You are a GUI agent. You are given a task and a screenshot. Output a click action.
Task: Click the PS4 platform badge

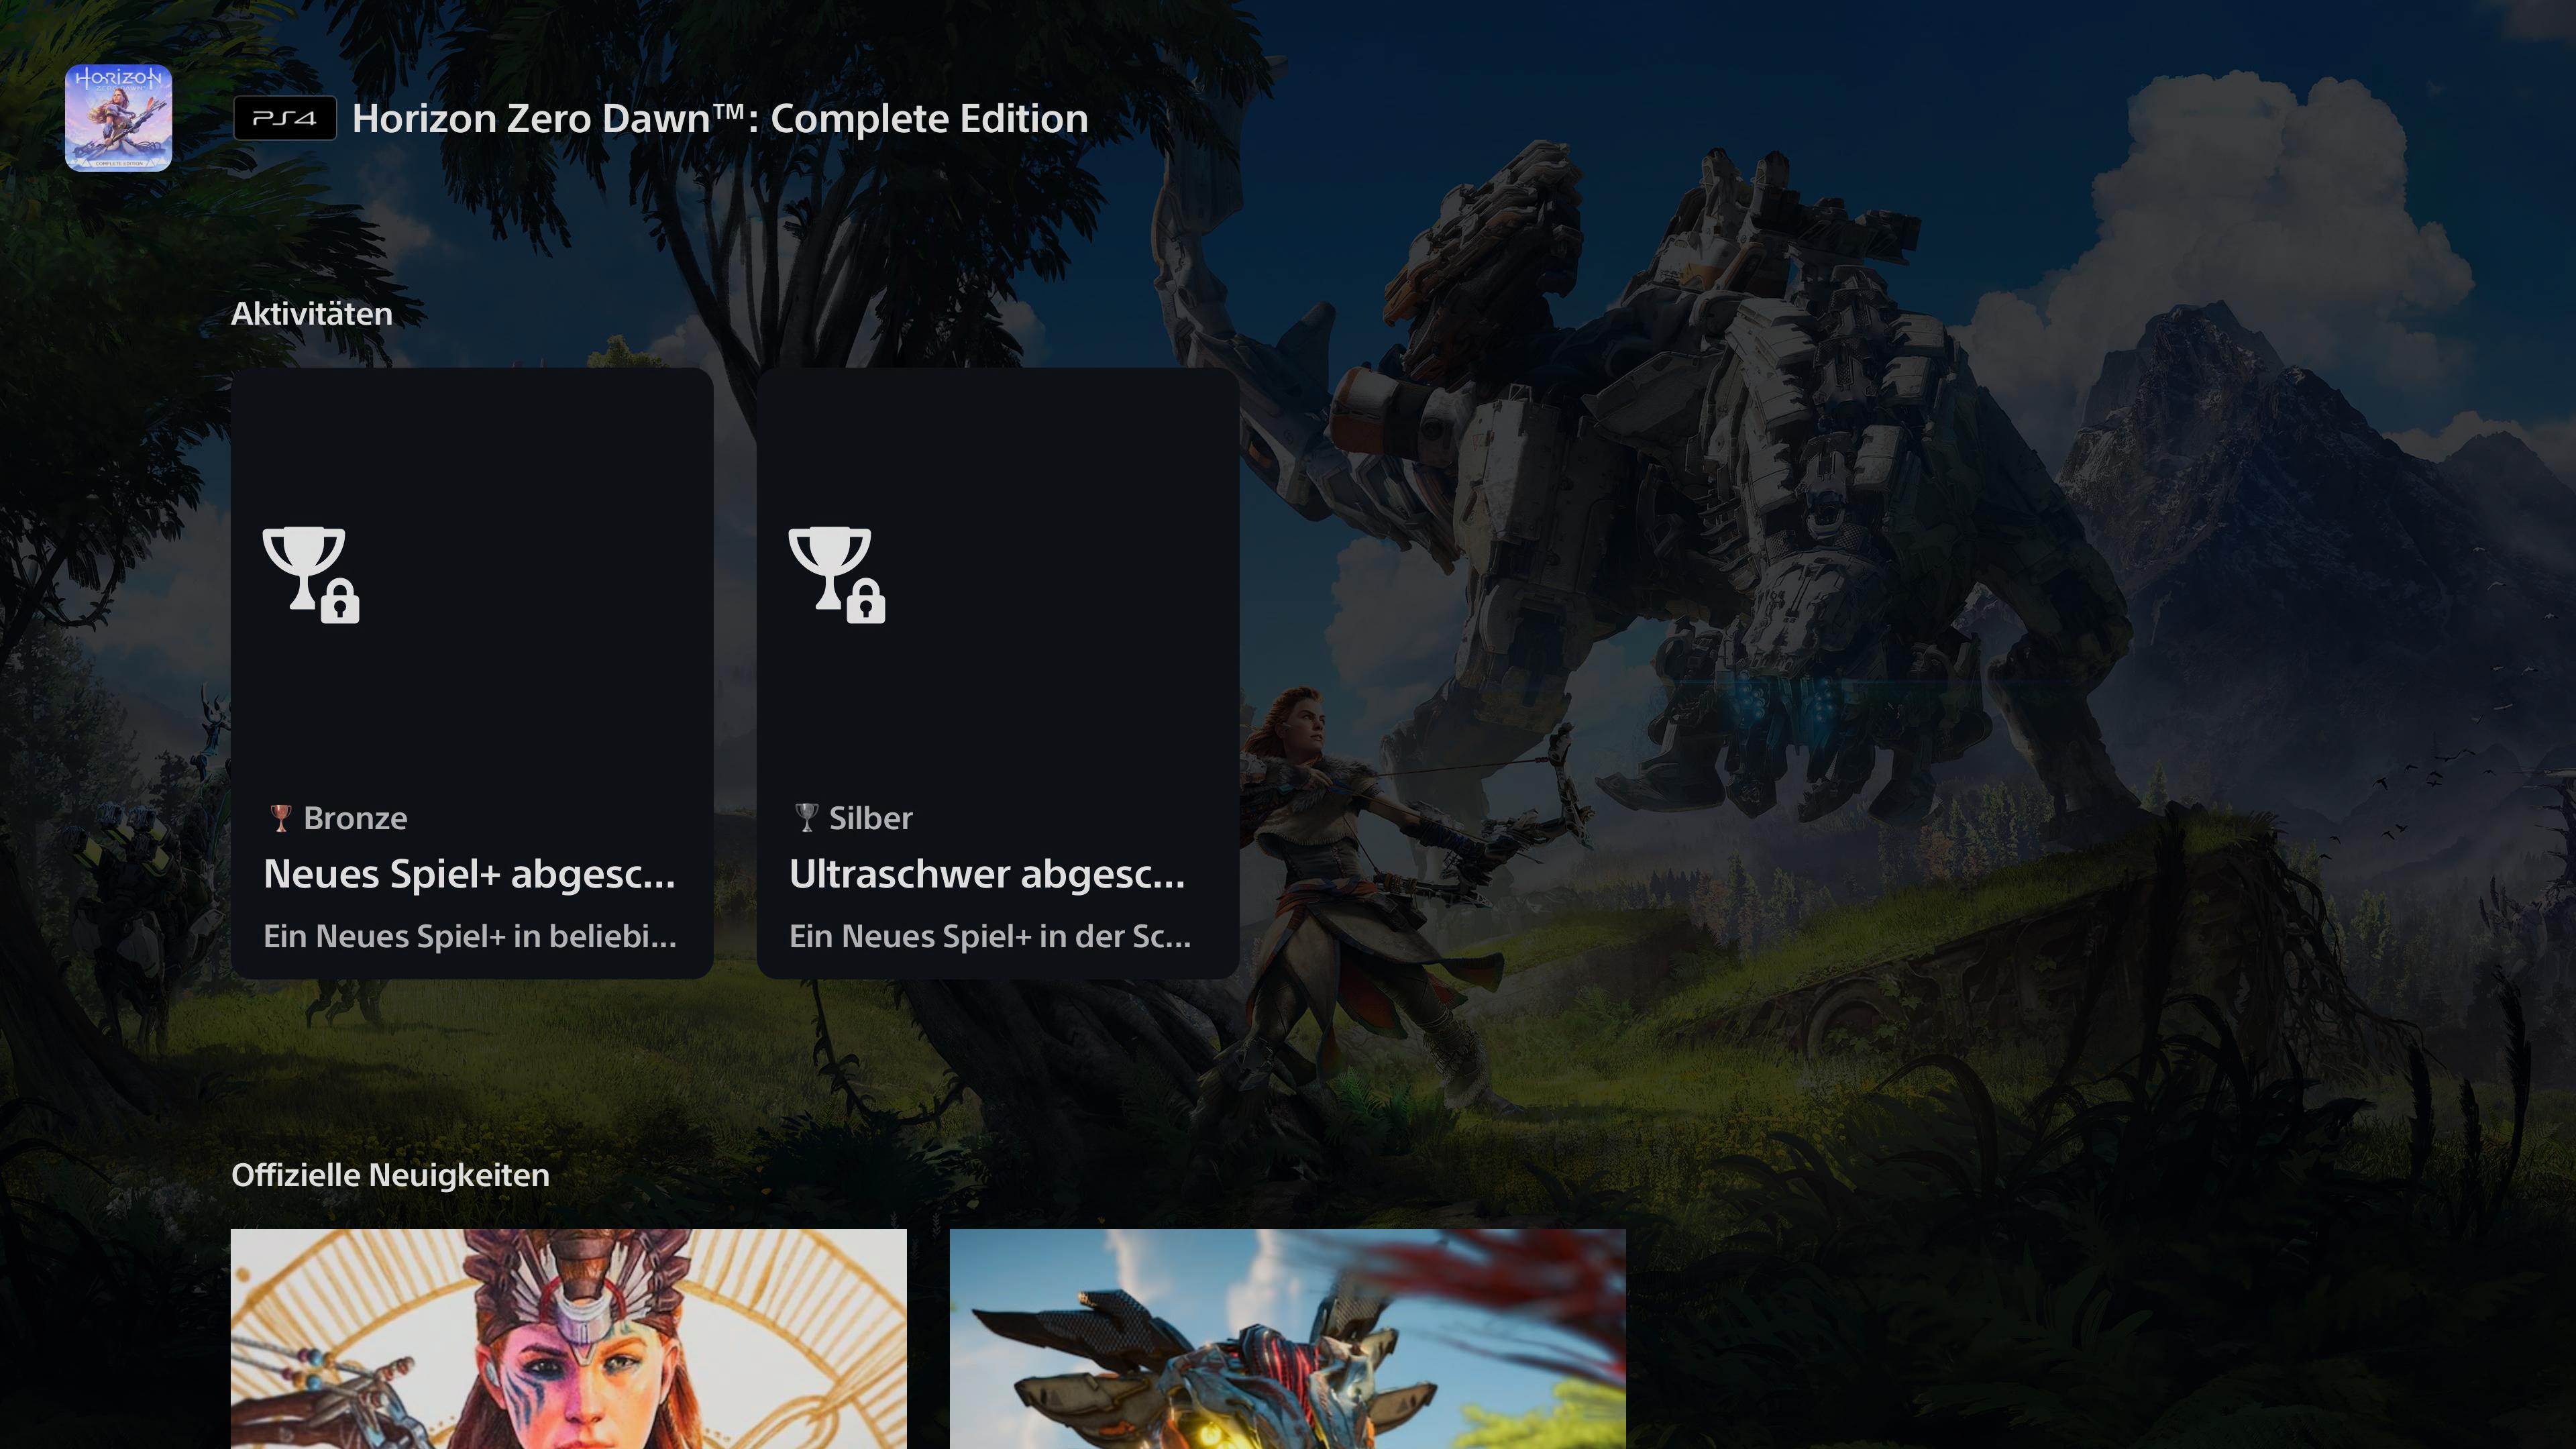point(285,118)
